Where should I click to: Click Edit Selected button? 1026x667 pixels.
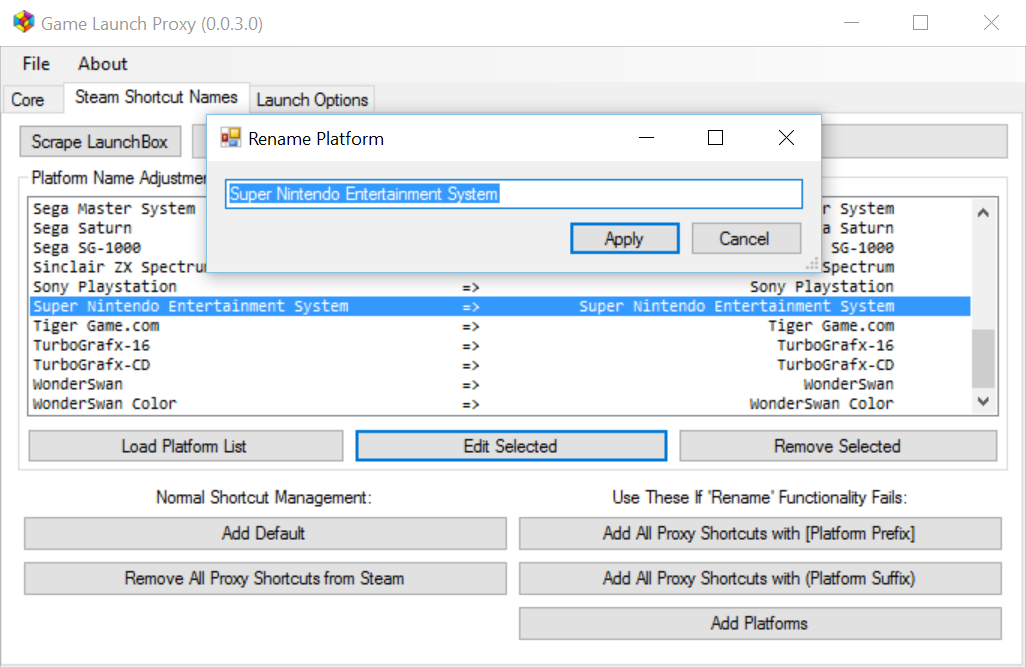coord(511,446)
